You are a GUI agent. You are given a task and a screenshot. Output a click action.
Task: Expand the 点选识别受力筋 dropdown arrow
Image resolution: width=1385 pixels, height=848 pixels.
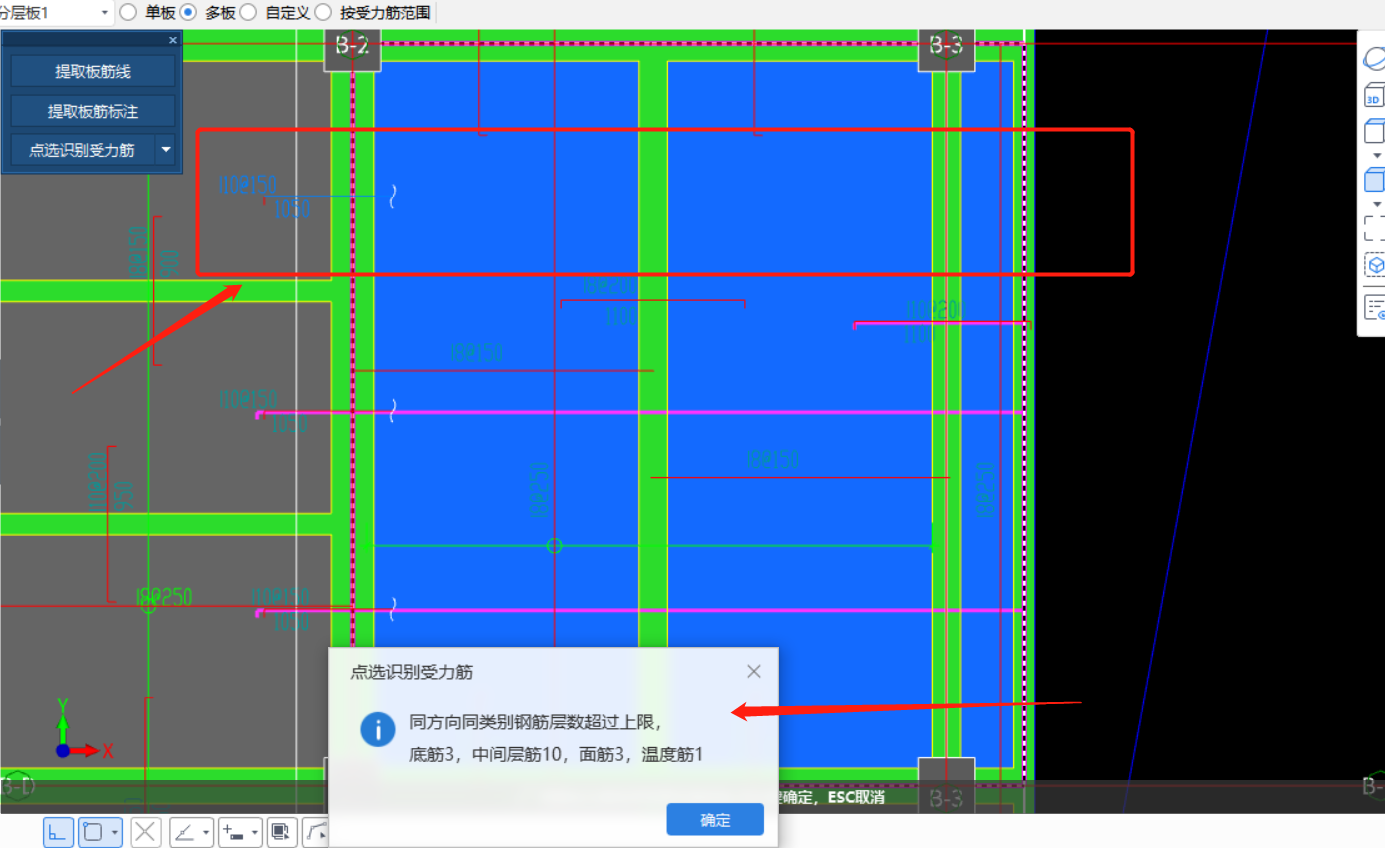coord(165,150)
